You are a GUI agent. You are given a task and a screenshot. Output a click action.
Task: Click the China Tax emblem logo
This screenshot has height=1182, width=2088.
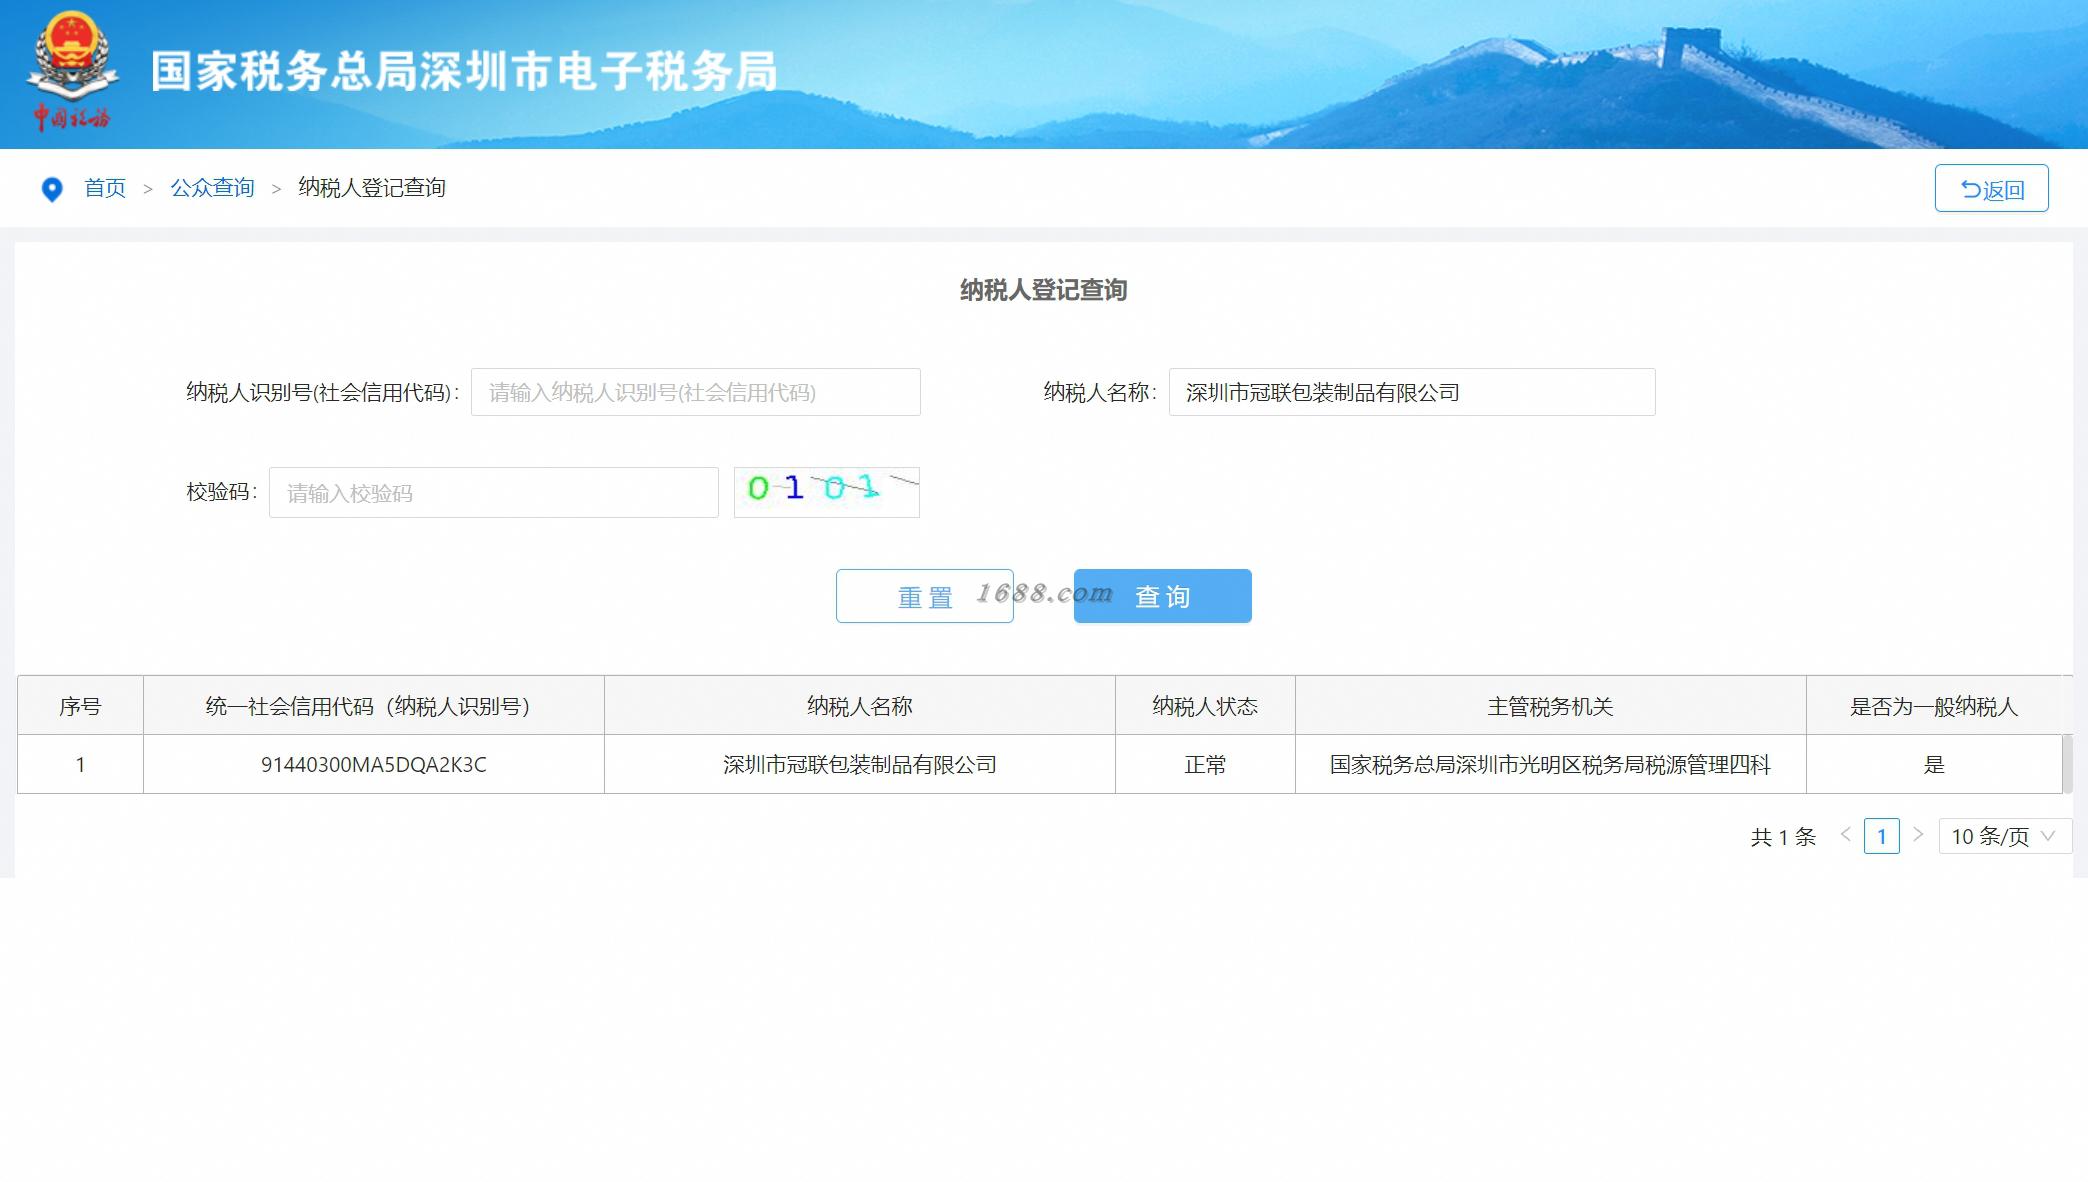point(71,70)
